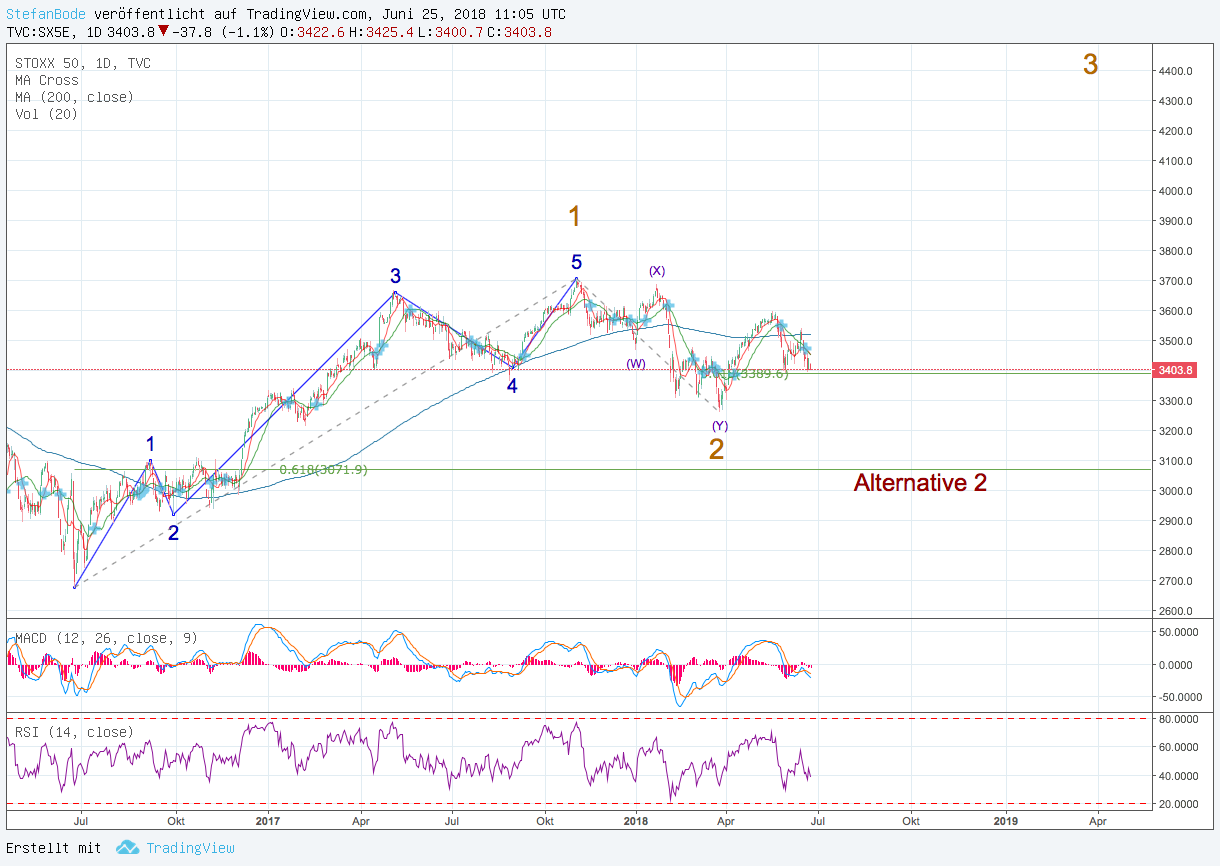The image size is (1220, 866).
Task: Click the blue wave label 1
Action: click(151, 444)
